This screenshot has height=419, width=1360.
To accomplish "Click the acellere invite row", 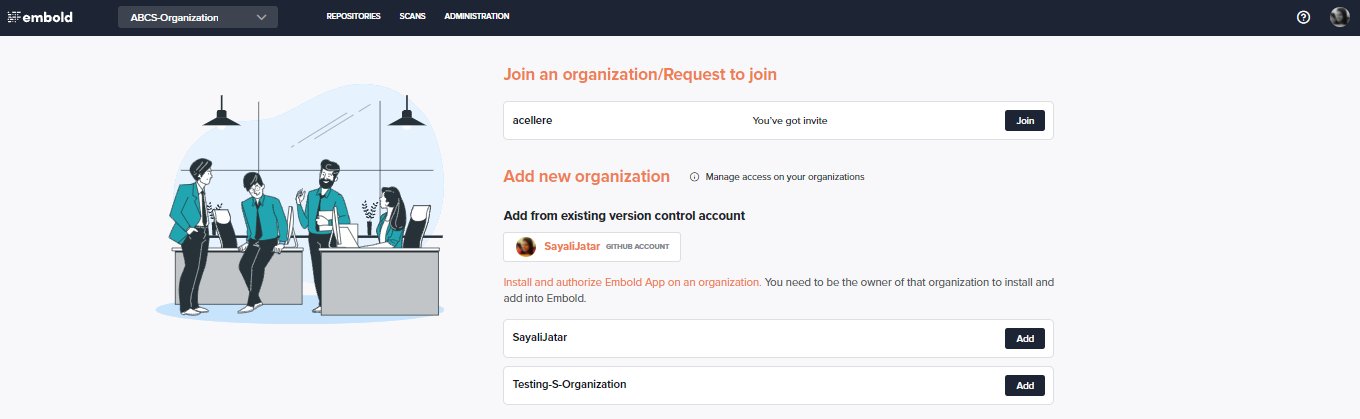I will 778,120.
